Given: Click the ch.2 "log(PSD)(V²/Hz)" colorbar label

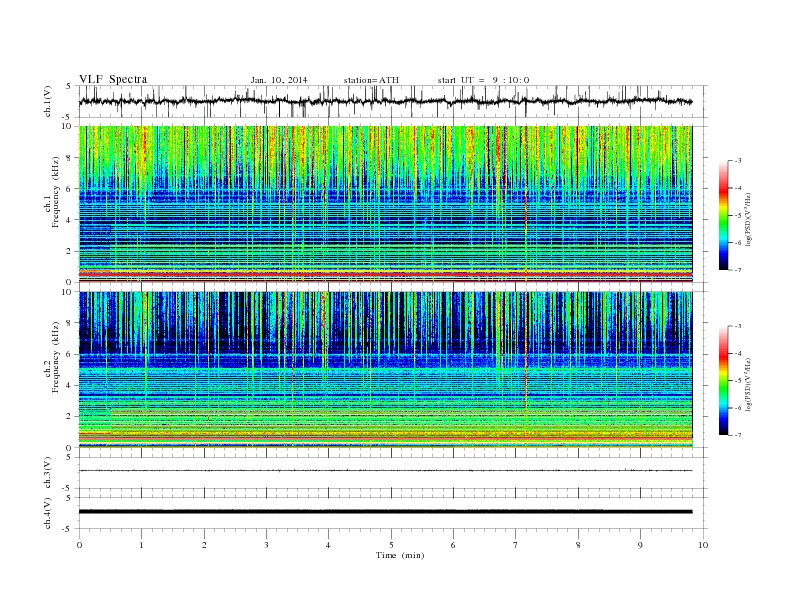Looking at the screenshot, I should pyautogui.click(x=748, y=384).
